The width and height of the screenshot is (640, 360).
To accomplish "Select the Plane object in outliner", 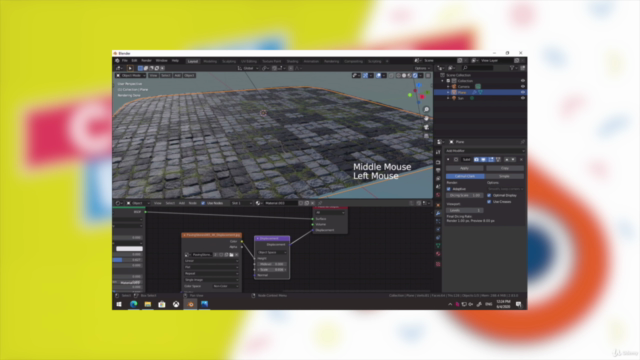I will (x=462, y=92).
